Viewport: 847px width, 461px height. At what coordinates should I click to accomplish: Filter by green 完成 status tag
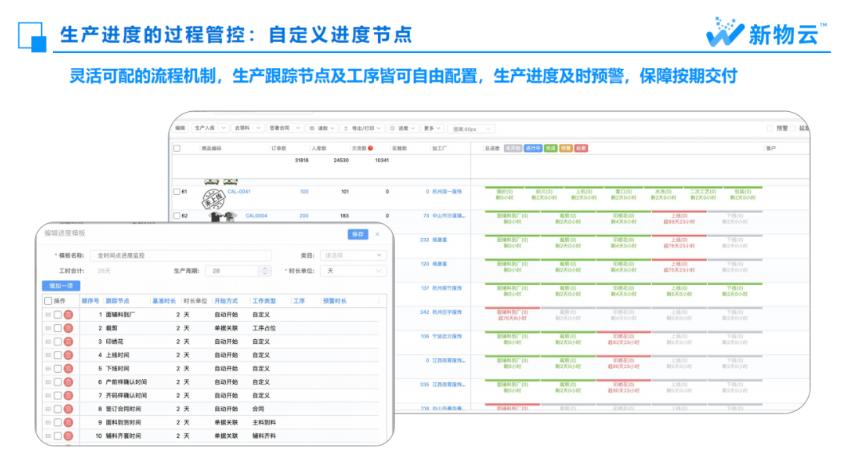[550, 148]
